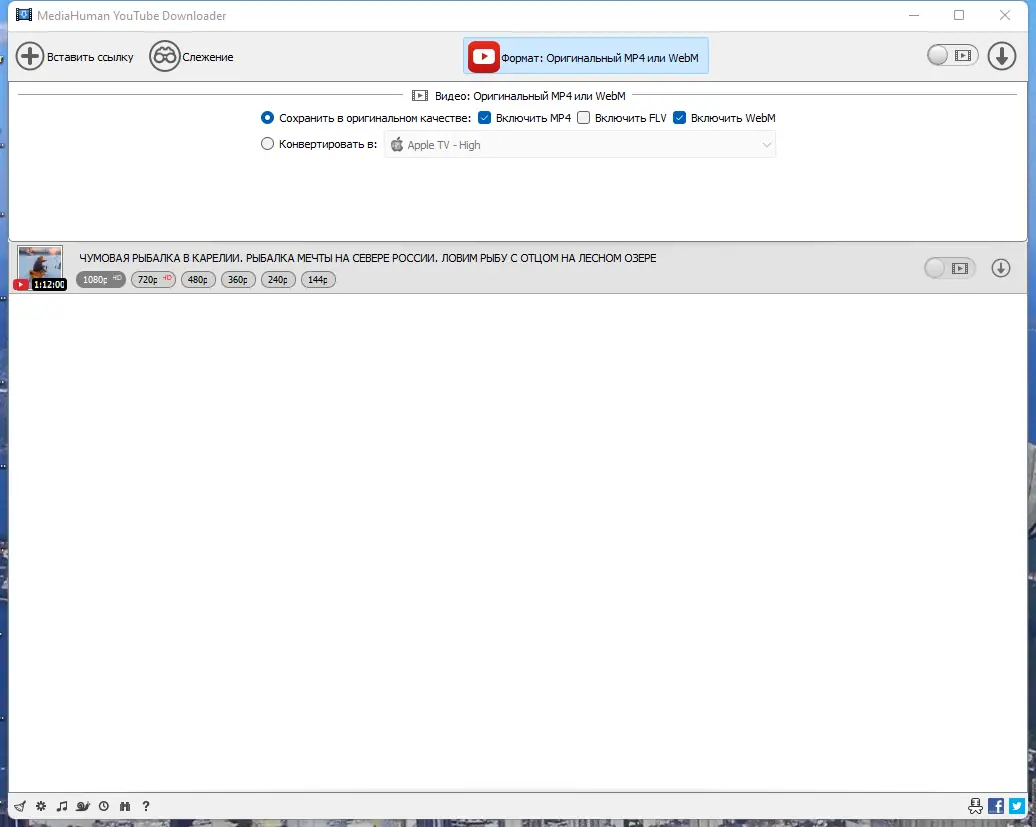This screenshot has width=1036, height=827.
Task: Click the music note icon
Action: [x=62, y=806]
